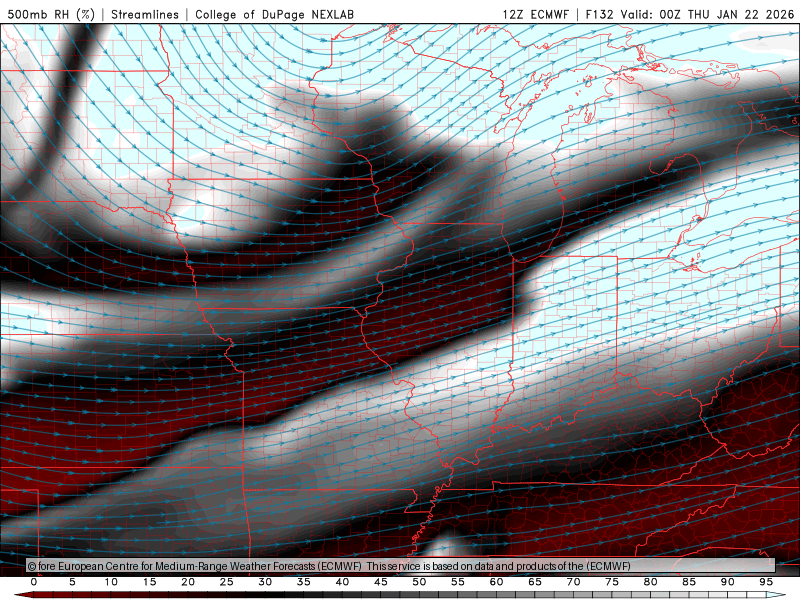Screen dimensions: 800x600
Task: Click the "0" colorbar scale label
Action: [34, 582]
